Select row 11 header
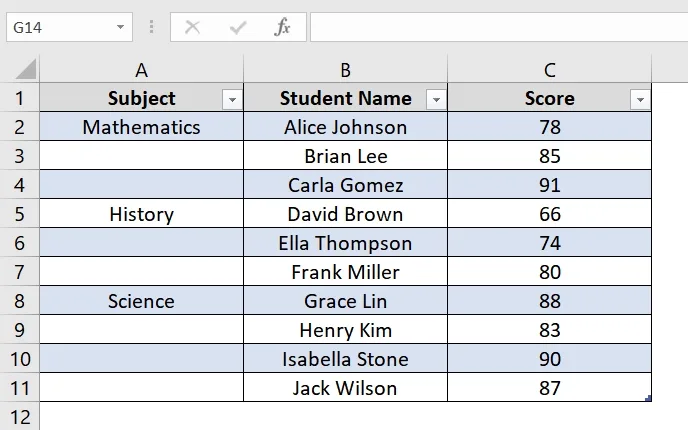Image resolution: width=688 pixels, height=430 pixels. [x=19, y=387]
